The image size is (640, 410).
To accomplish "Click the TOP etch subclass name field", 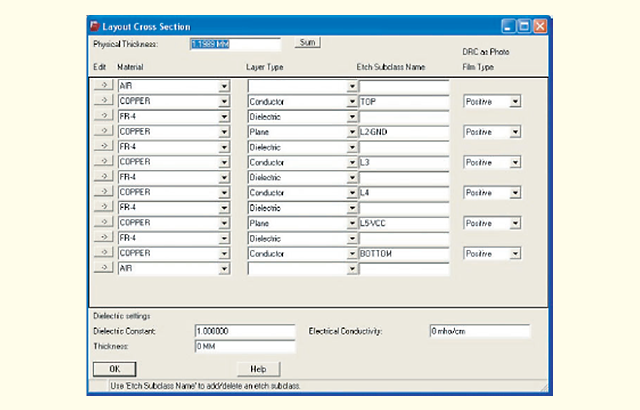I will pos(404,102).
